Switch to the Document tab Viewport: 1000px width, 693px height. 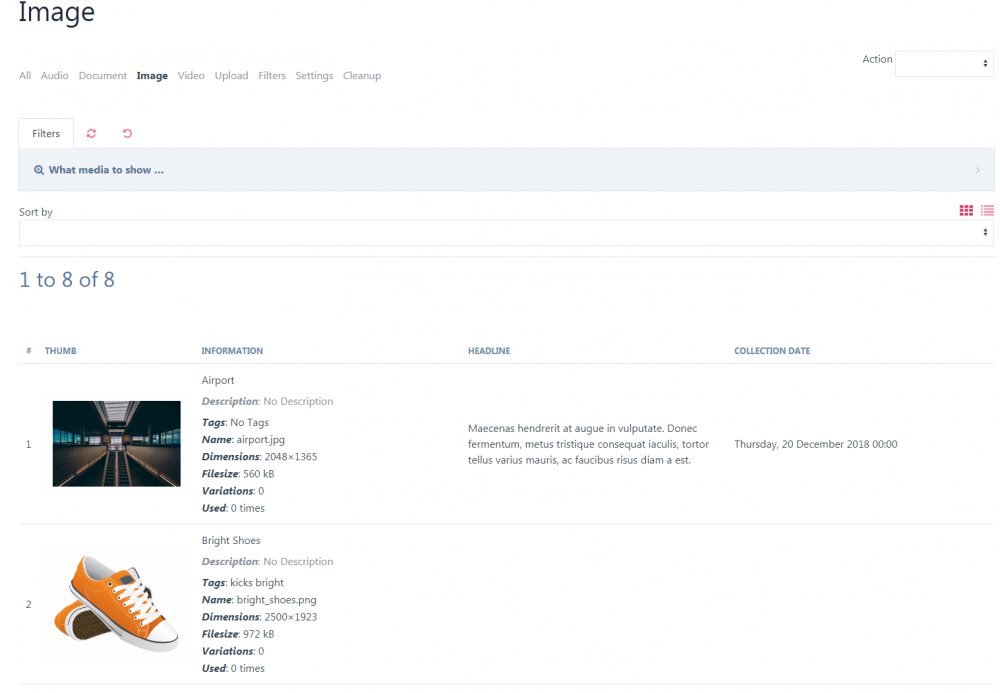pos(102,75)
